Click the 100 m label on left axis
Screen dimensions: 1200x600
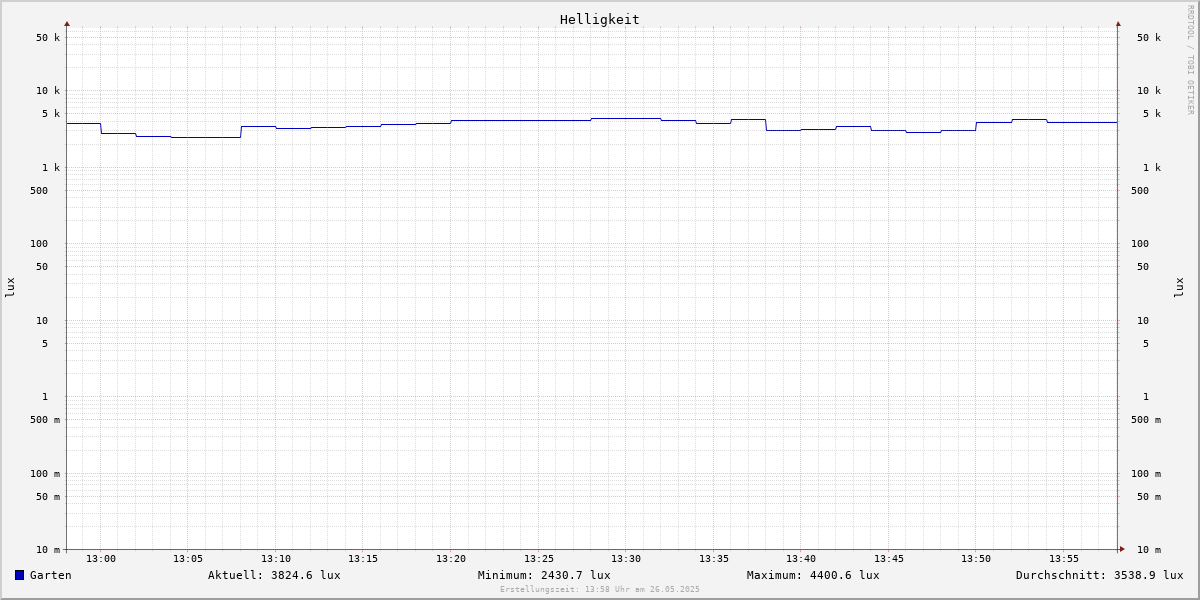pos(45,474)
